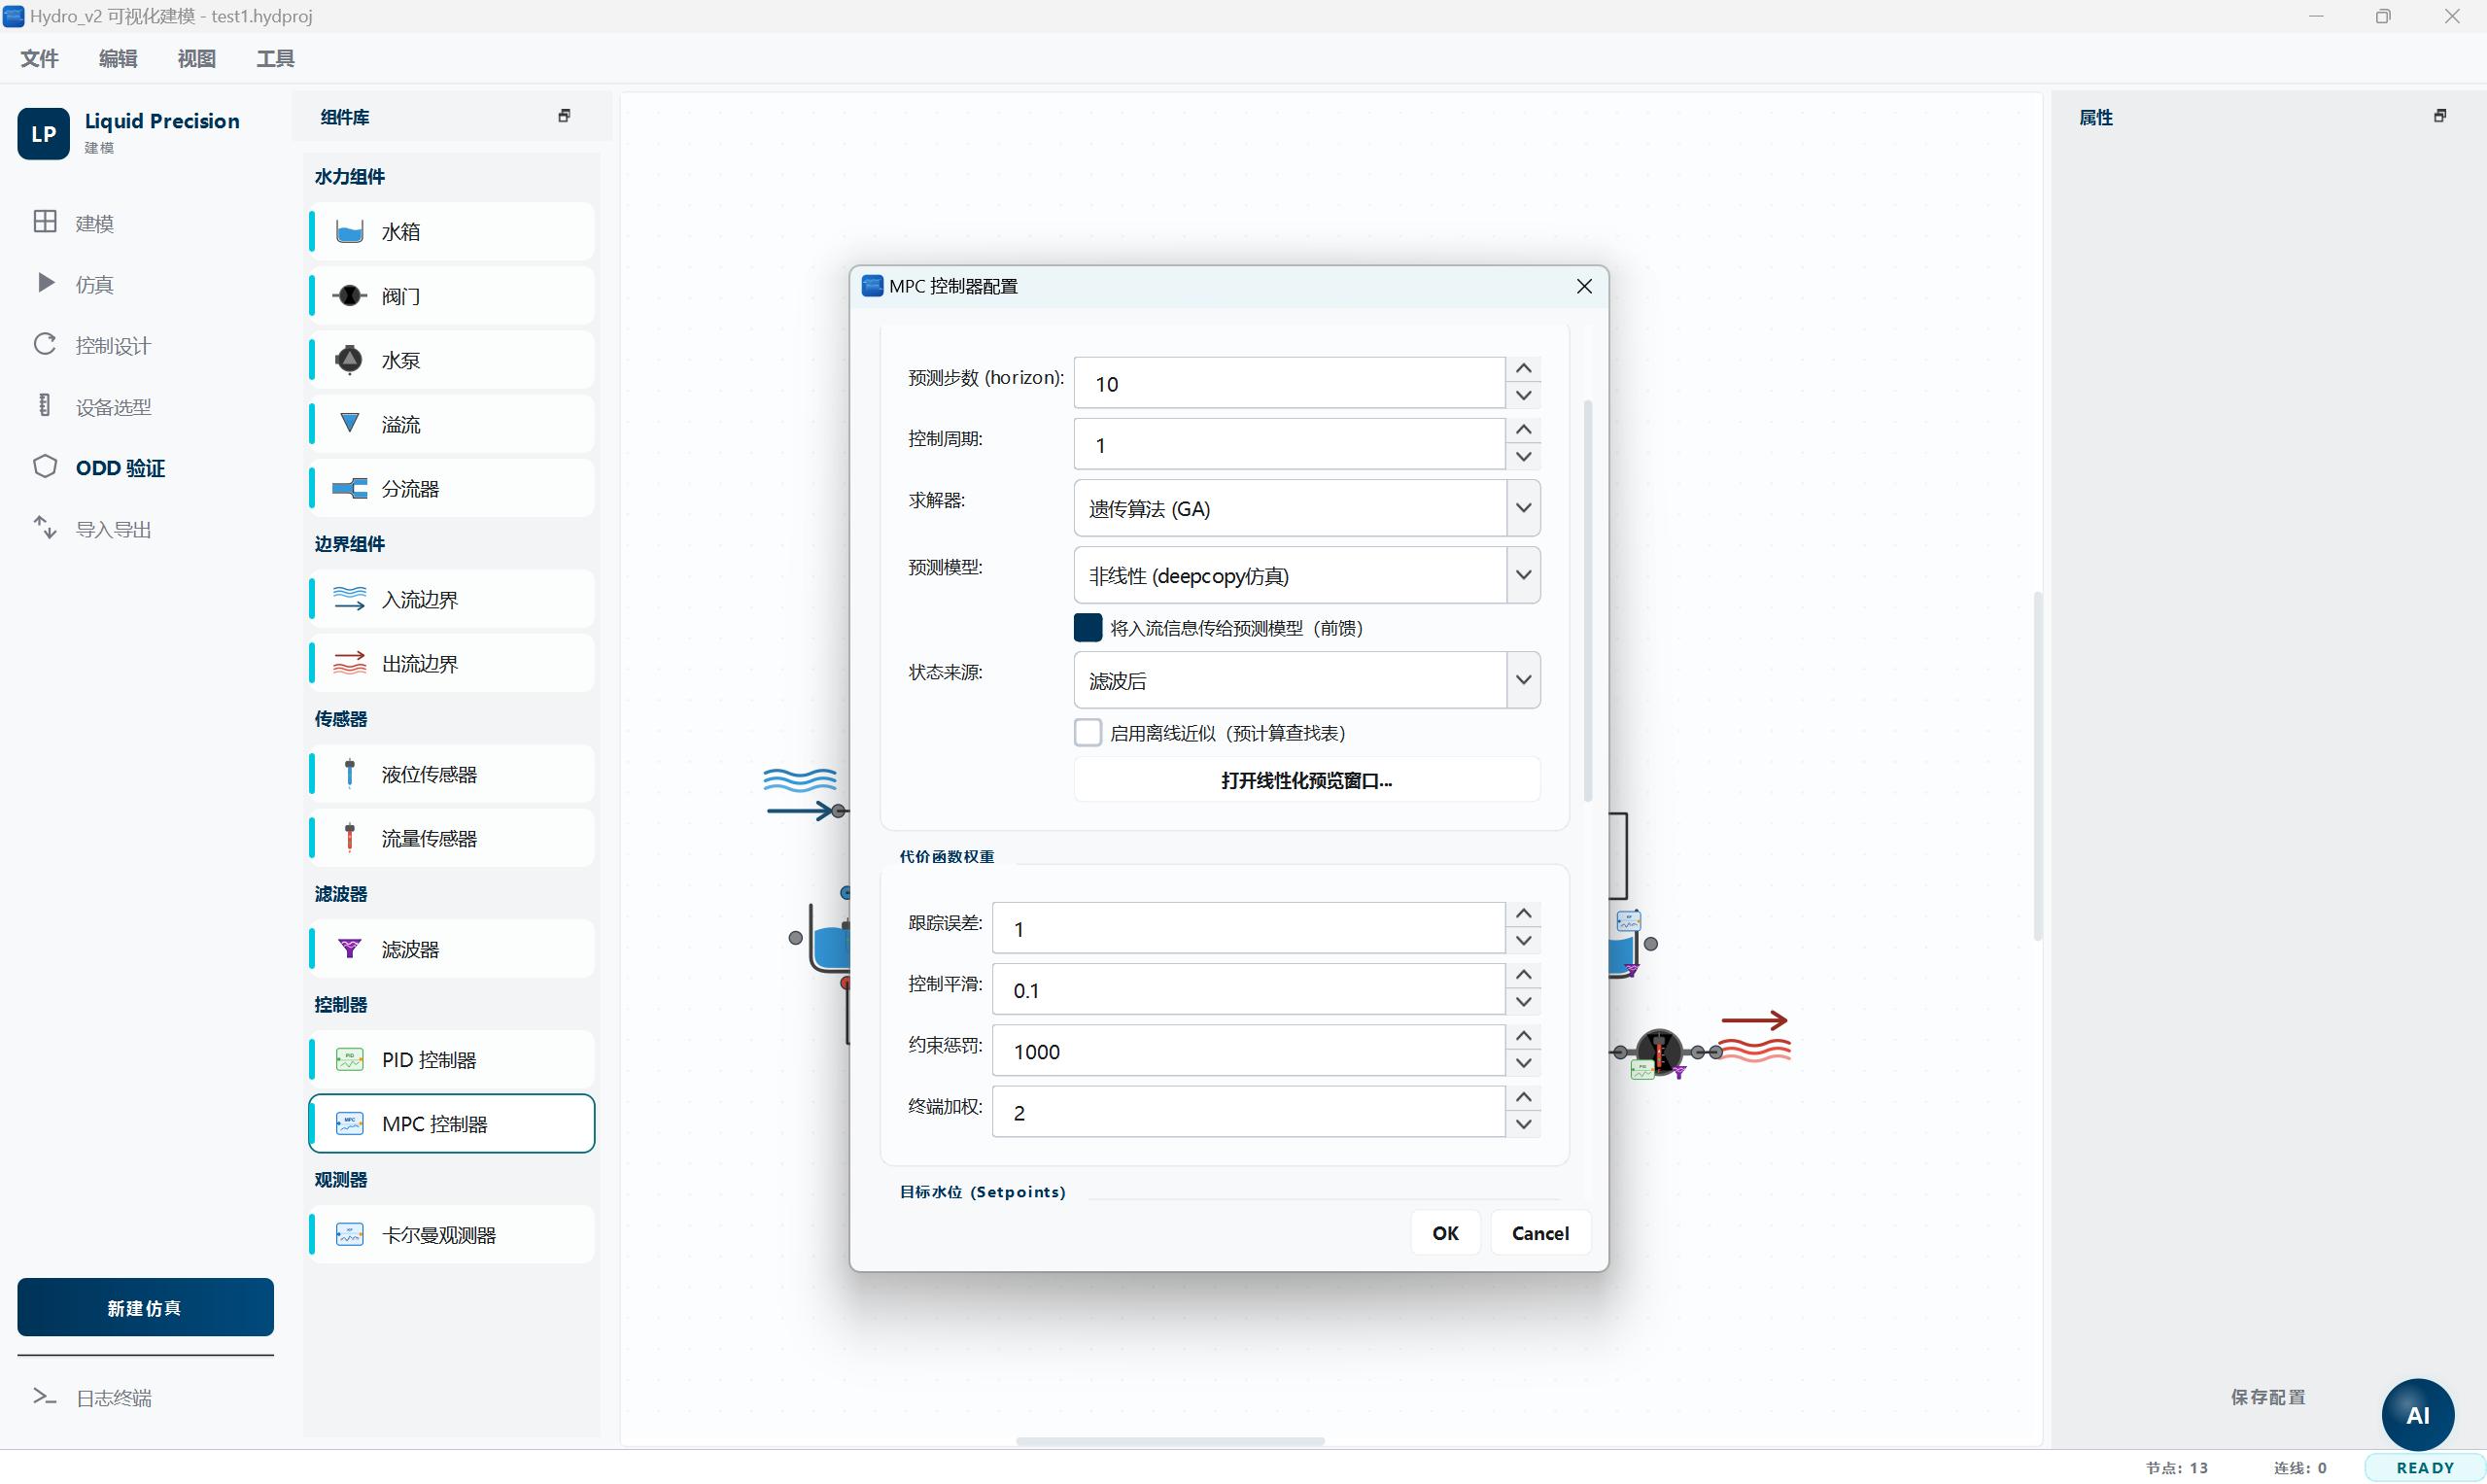Select the 流量传感器 flow sensor

pos(451,838)
